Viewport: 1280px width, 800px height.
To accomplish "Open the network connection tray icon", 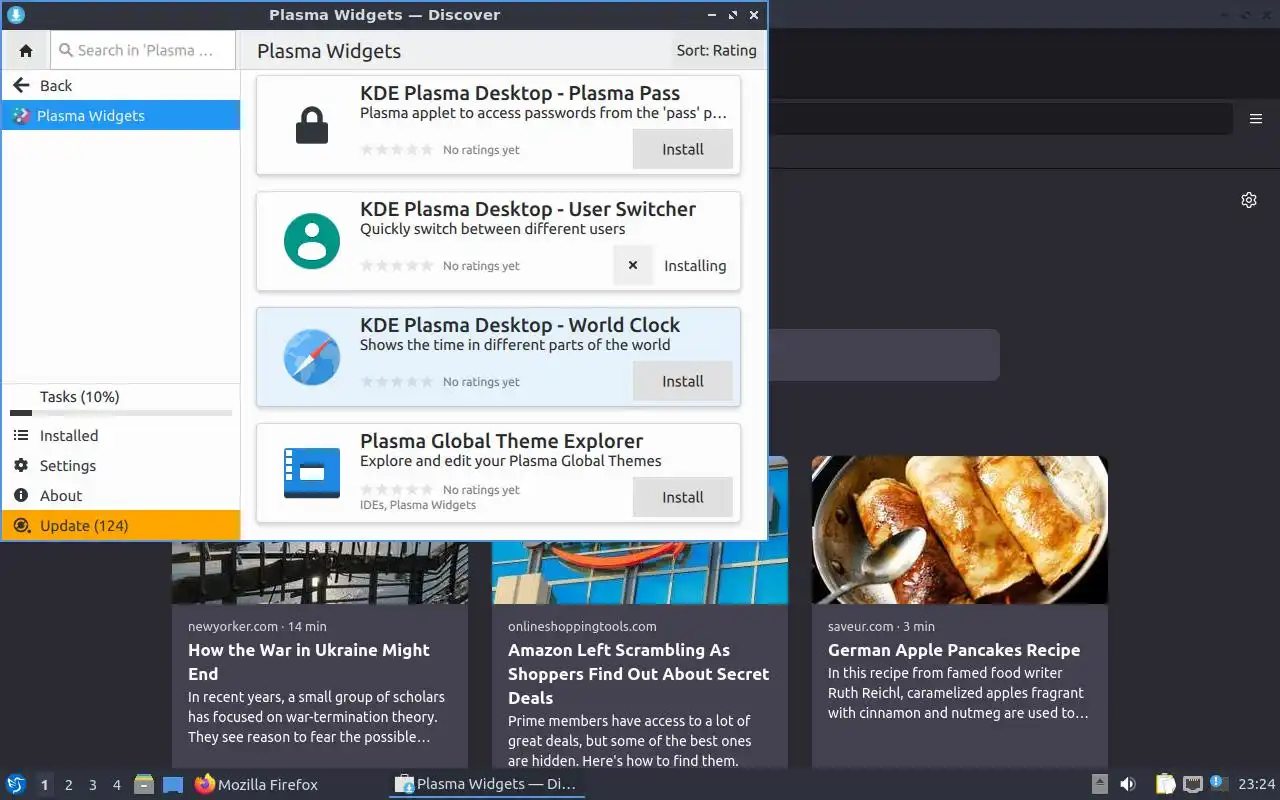I will pyautogui.click(x=1193, y=784).
